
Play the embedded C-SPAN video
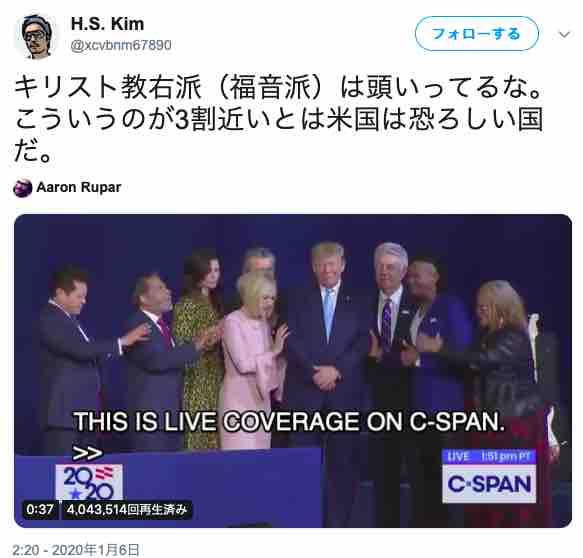293,370
